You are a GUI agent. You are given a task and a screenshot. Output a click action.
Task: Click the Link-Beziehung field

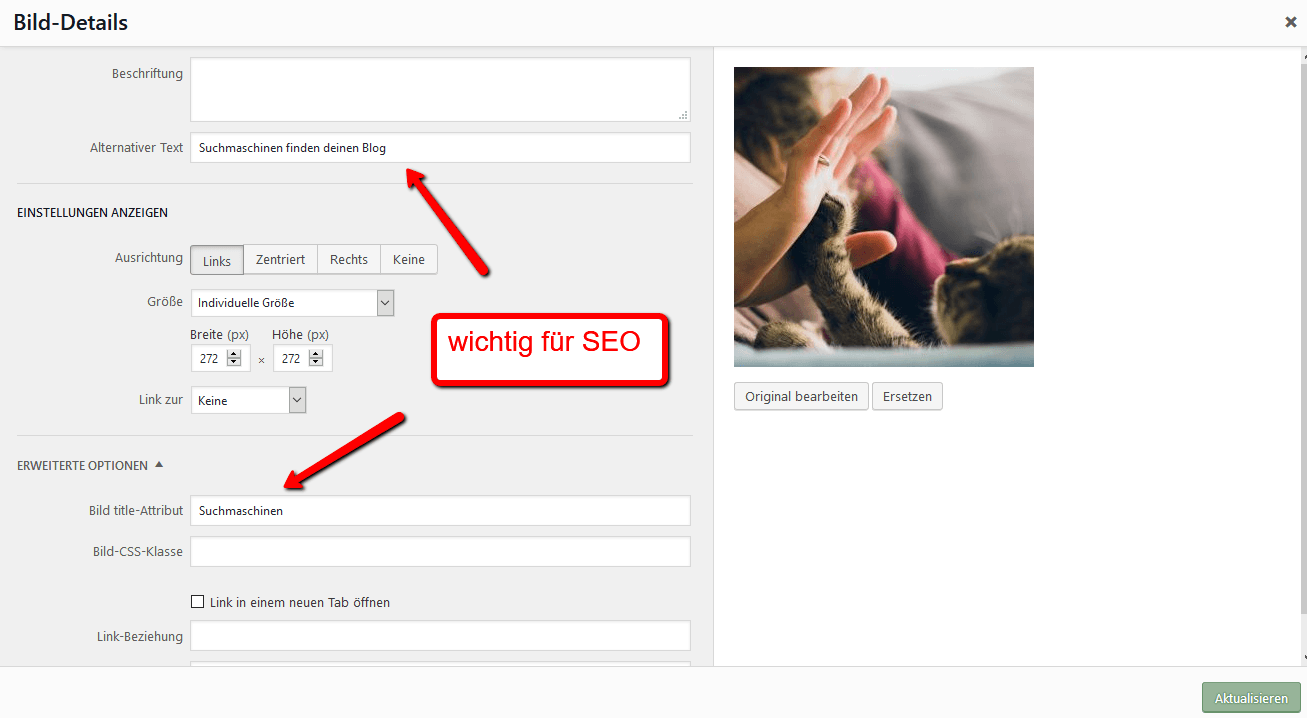[x=440, y=636]
